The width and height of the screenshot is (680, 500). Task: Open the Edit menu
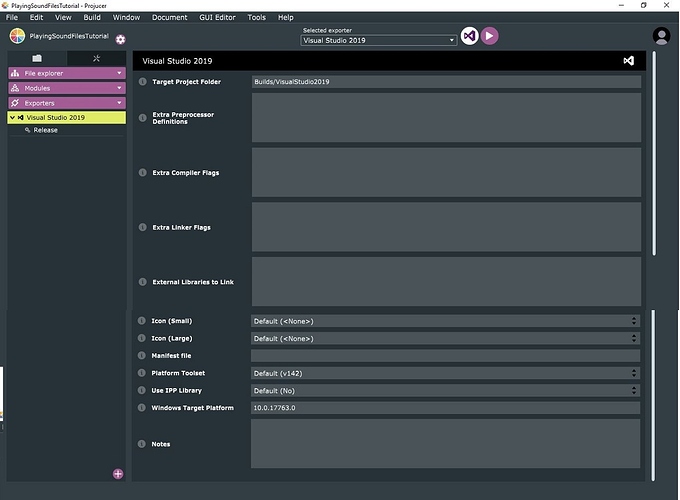pos(36,17)
